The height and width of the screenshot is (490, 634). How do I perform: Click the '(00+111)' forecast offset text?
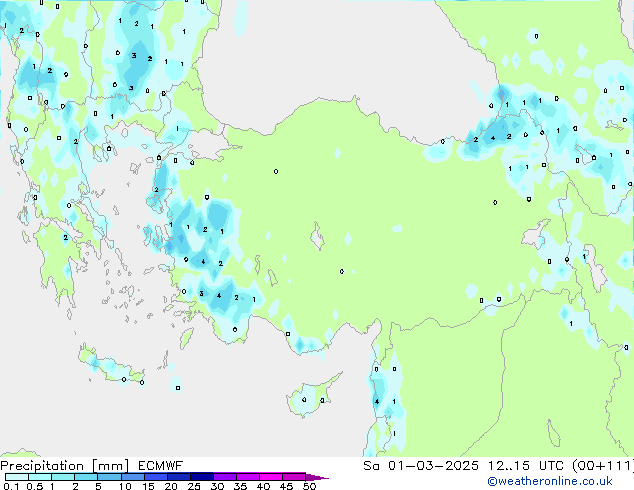coord(603,466)
